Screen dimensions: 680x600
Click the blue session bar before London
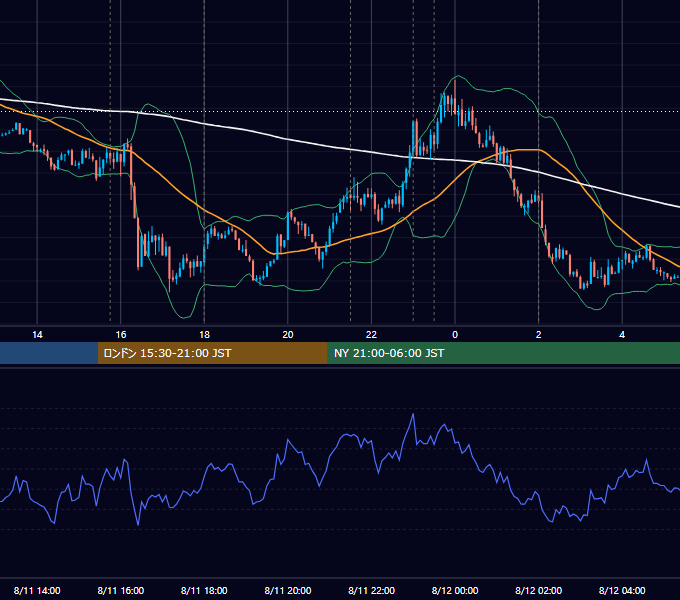(49, 353)
